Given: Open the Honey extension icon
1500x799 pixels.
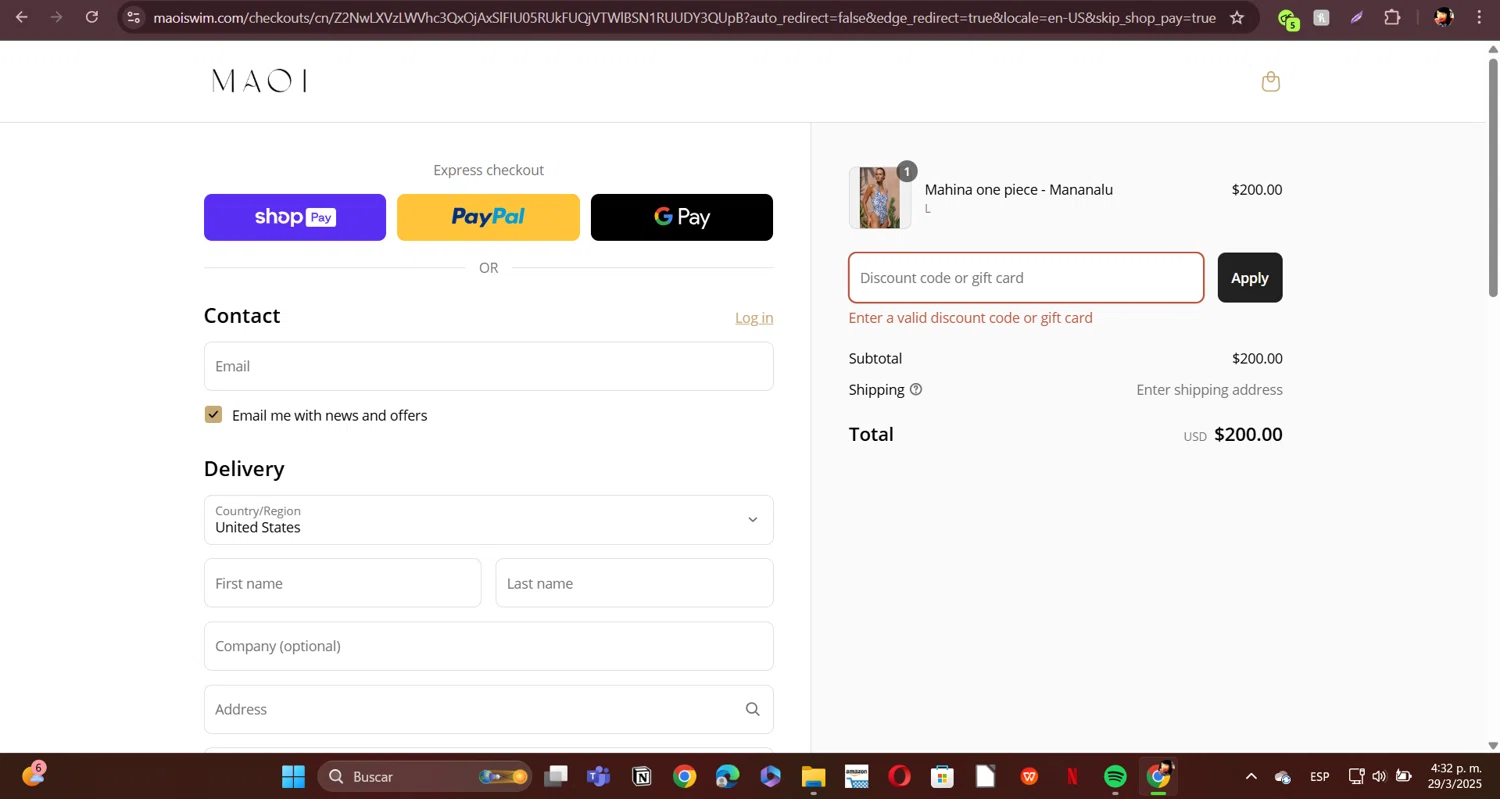Looking at the screenshot, I should coord(1321,17).
